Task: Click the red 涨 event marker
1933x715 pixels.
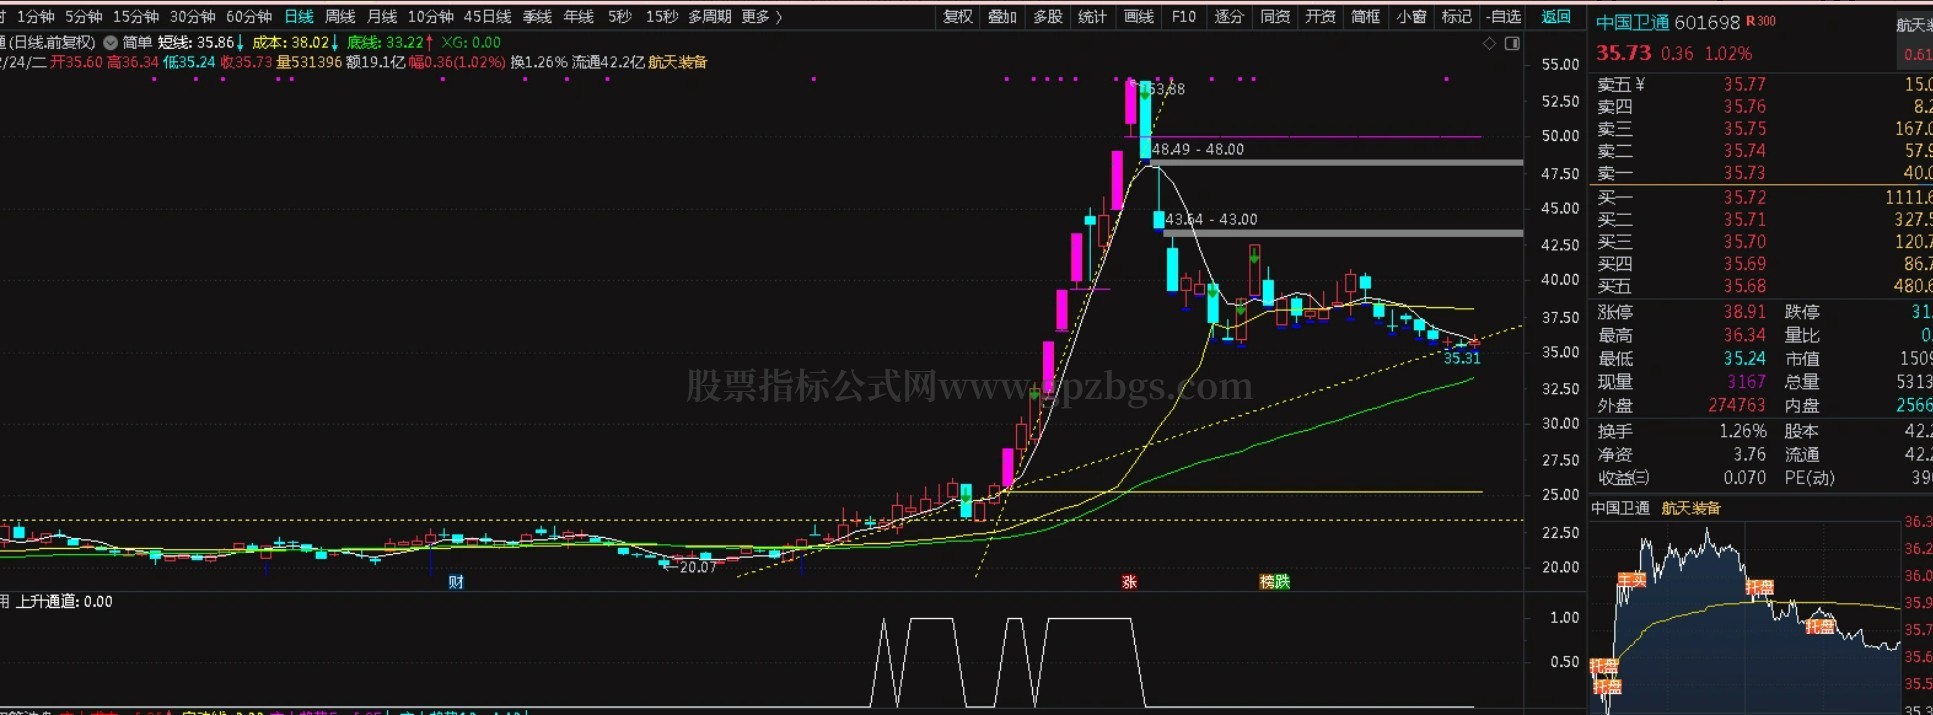Action: point(1129,582)
